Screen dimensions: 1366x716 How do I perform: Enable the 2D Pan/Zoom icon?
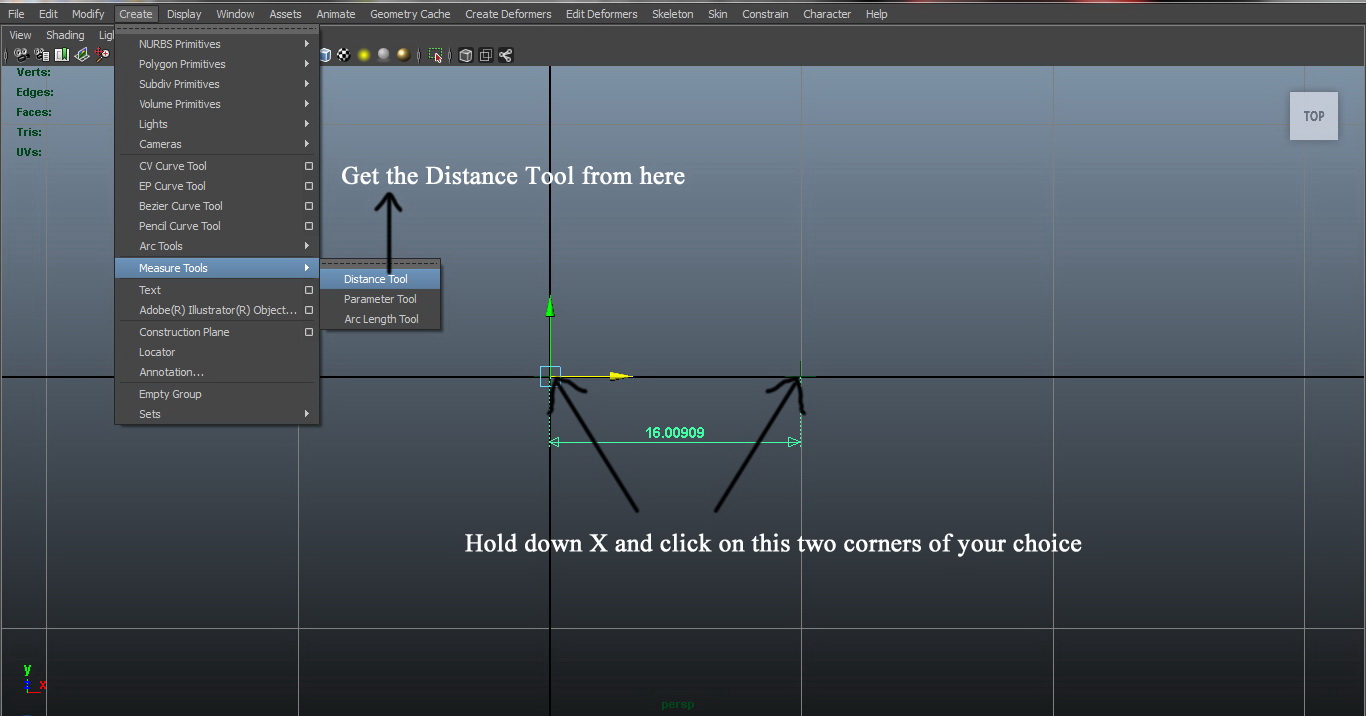102,55
